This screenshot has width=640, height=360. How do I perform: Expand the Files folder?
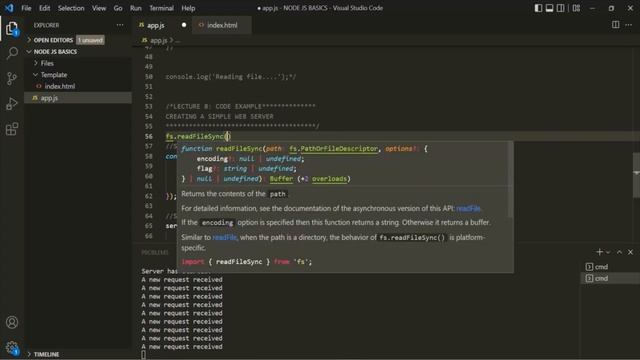pyautogui.click(x=47, y=63)
